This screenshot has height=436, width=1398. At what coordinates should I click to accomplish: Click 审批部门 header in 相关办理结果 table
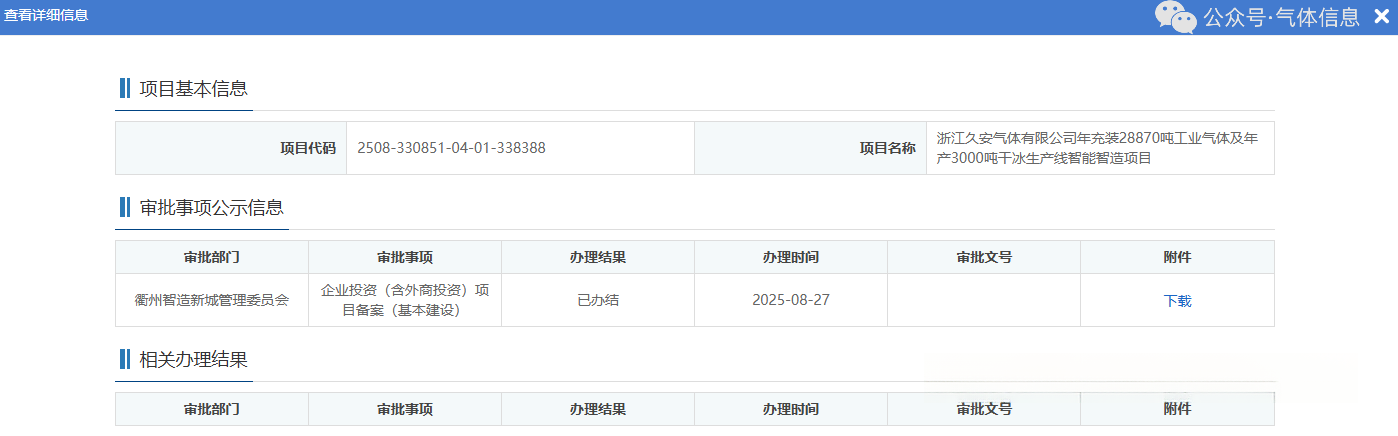click(212, 409)
